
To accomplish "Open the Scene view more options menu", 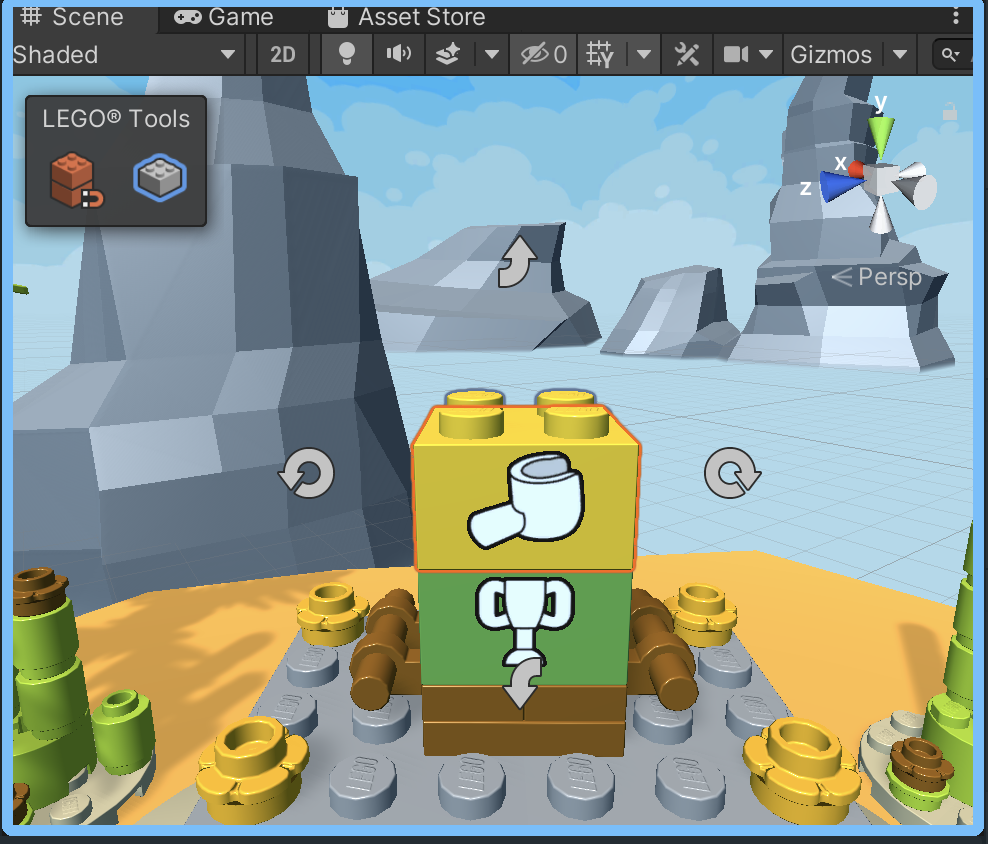I will pyautogui.click(x=956, y=17).
